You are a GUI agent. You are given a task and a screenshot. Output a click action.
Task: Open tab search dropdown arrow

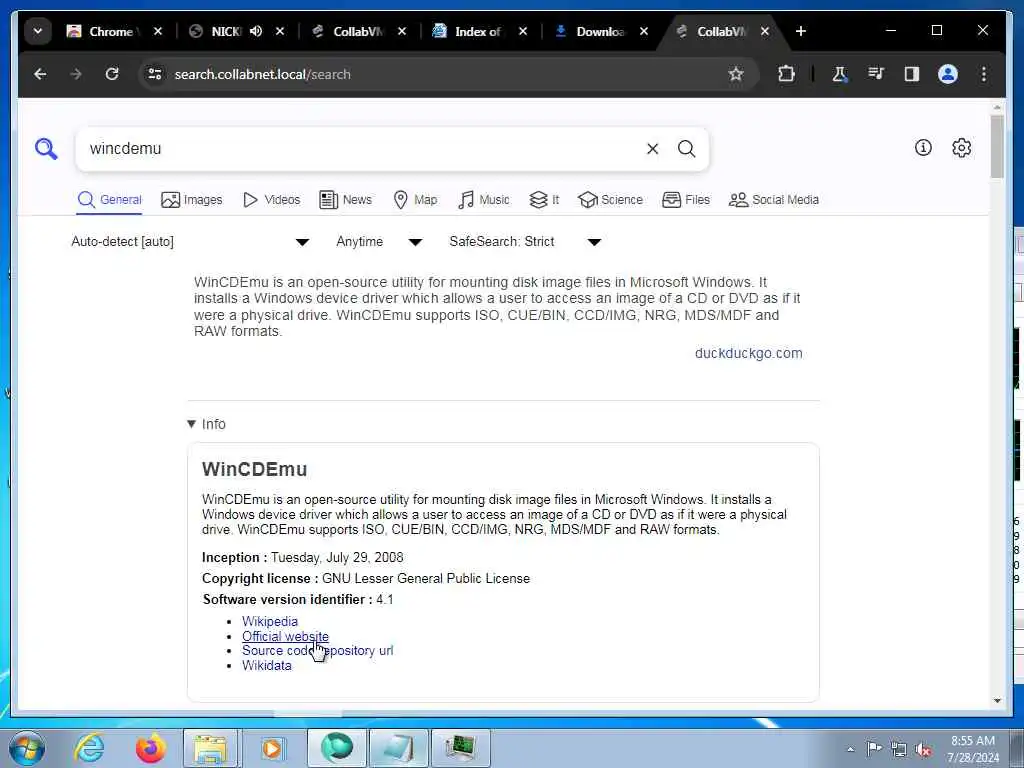(x=38, y=31)
